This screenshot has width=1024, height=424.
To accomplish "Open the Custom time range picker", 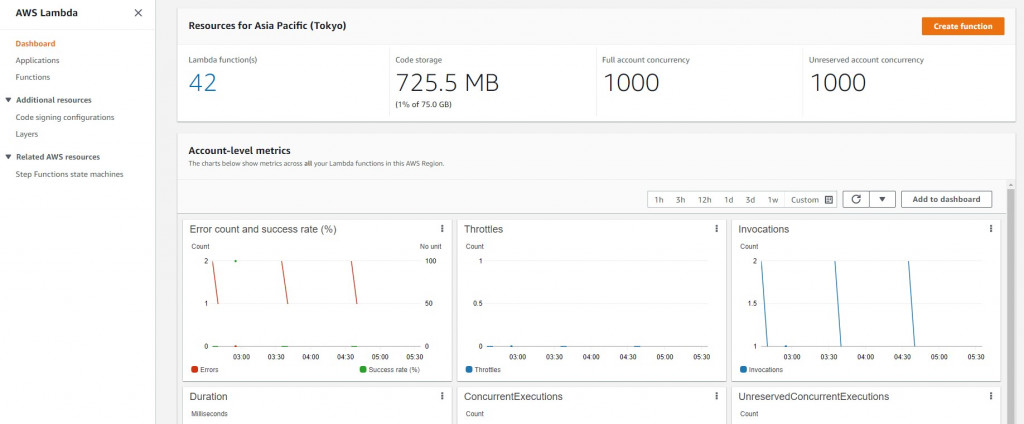I will point(811,200).
